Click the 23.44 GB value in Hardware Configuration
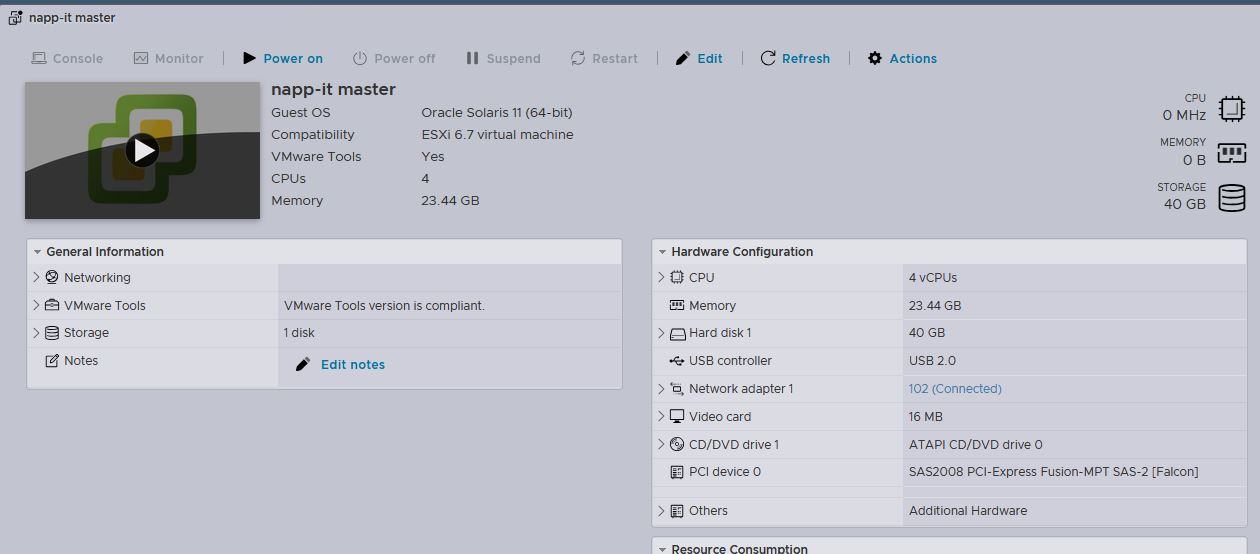This screenshot has width=1260, height=554. tap(935, 306)
